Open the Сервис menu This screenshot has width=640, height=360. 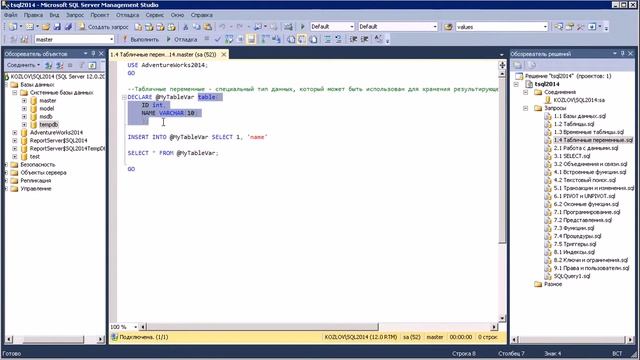(x=155, y=15)
